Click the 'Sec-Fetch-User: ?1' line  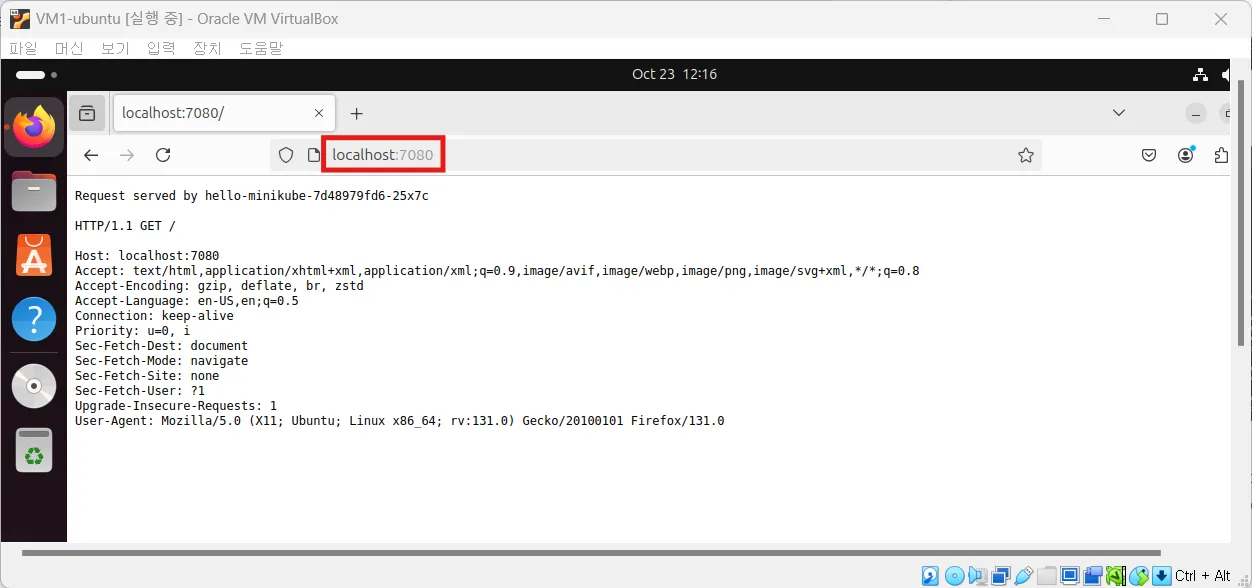140,391
